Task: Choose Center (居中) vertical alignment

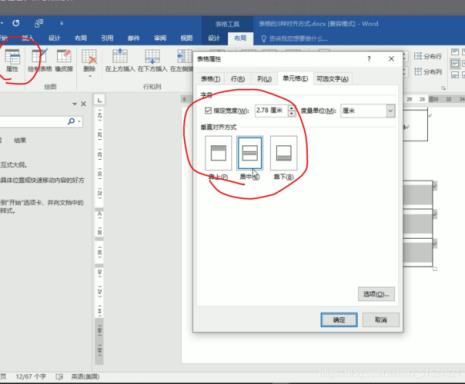Action: [x=250, y=153]
